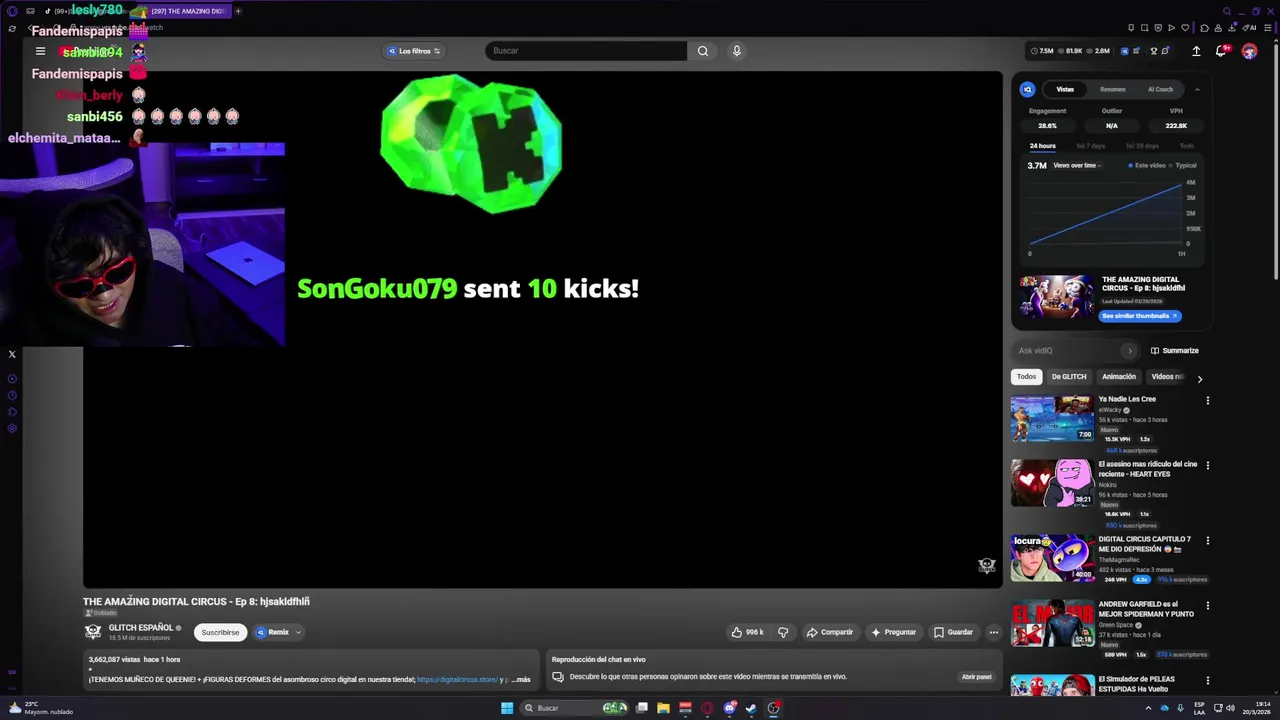Click the GLITCH ESPAÑOL channel avatar
The height and width of the screenshot is (720, 1280).
click(x=93, y=632)
